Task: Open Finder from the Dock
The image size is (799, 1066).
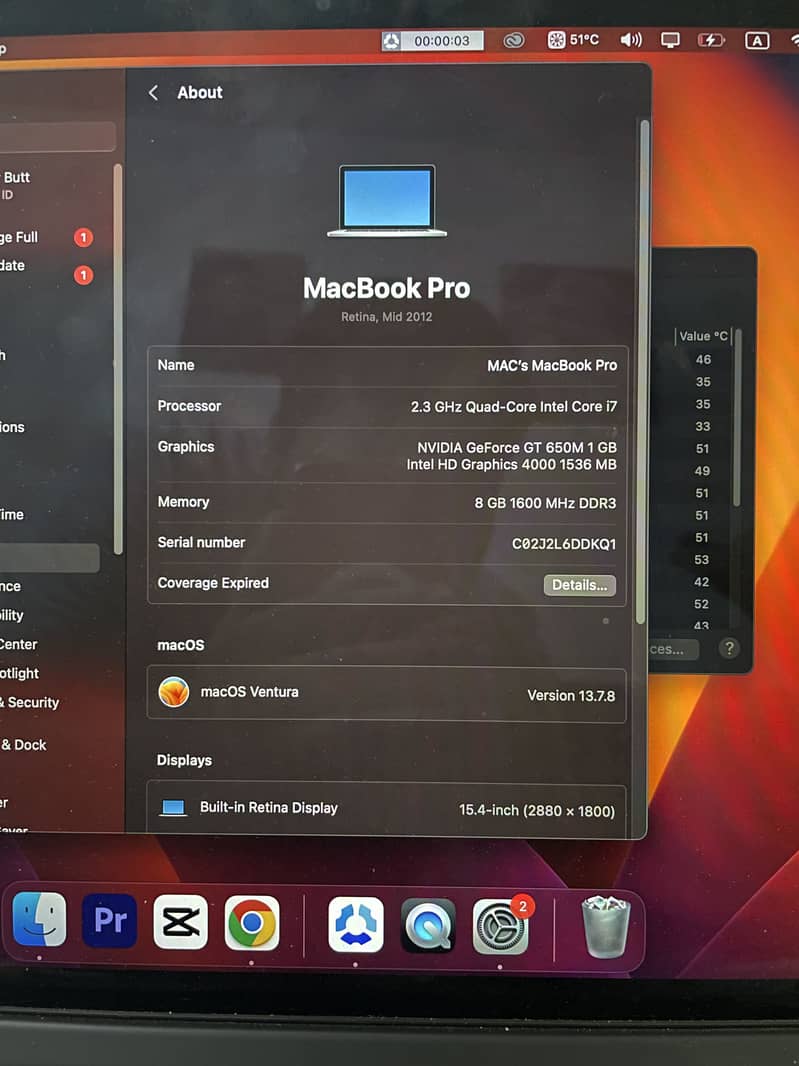Action: (39, 921)
